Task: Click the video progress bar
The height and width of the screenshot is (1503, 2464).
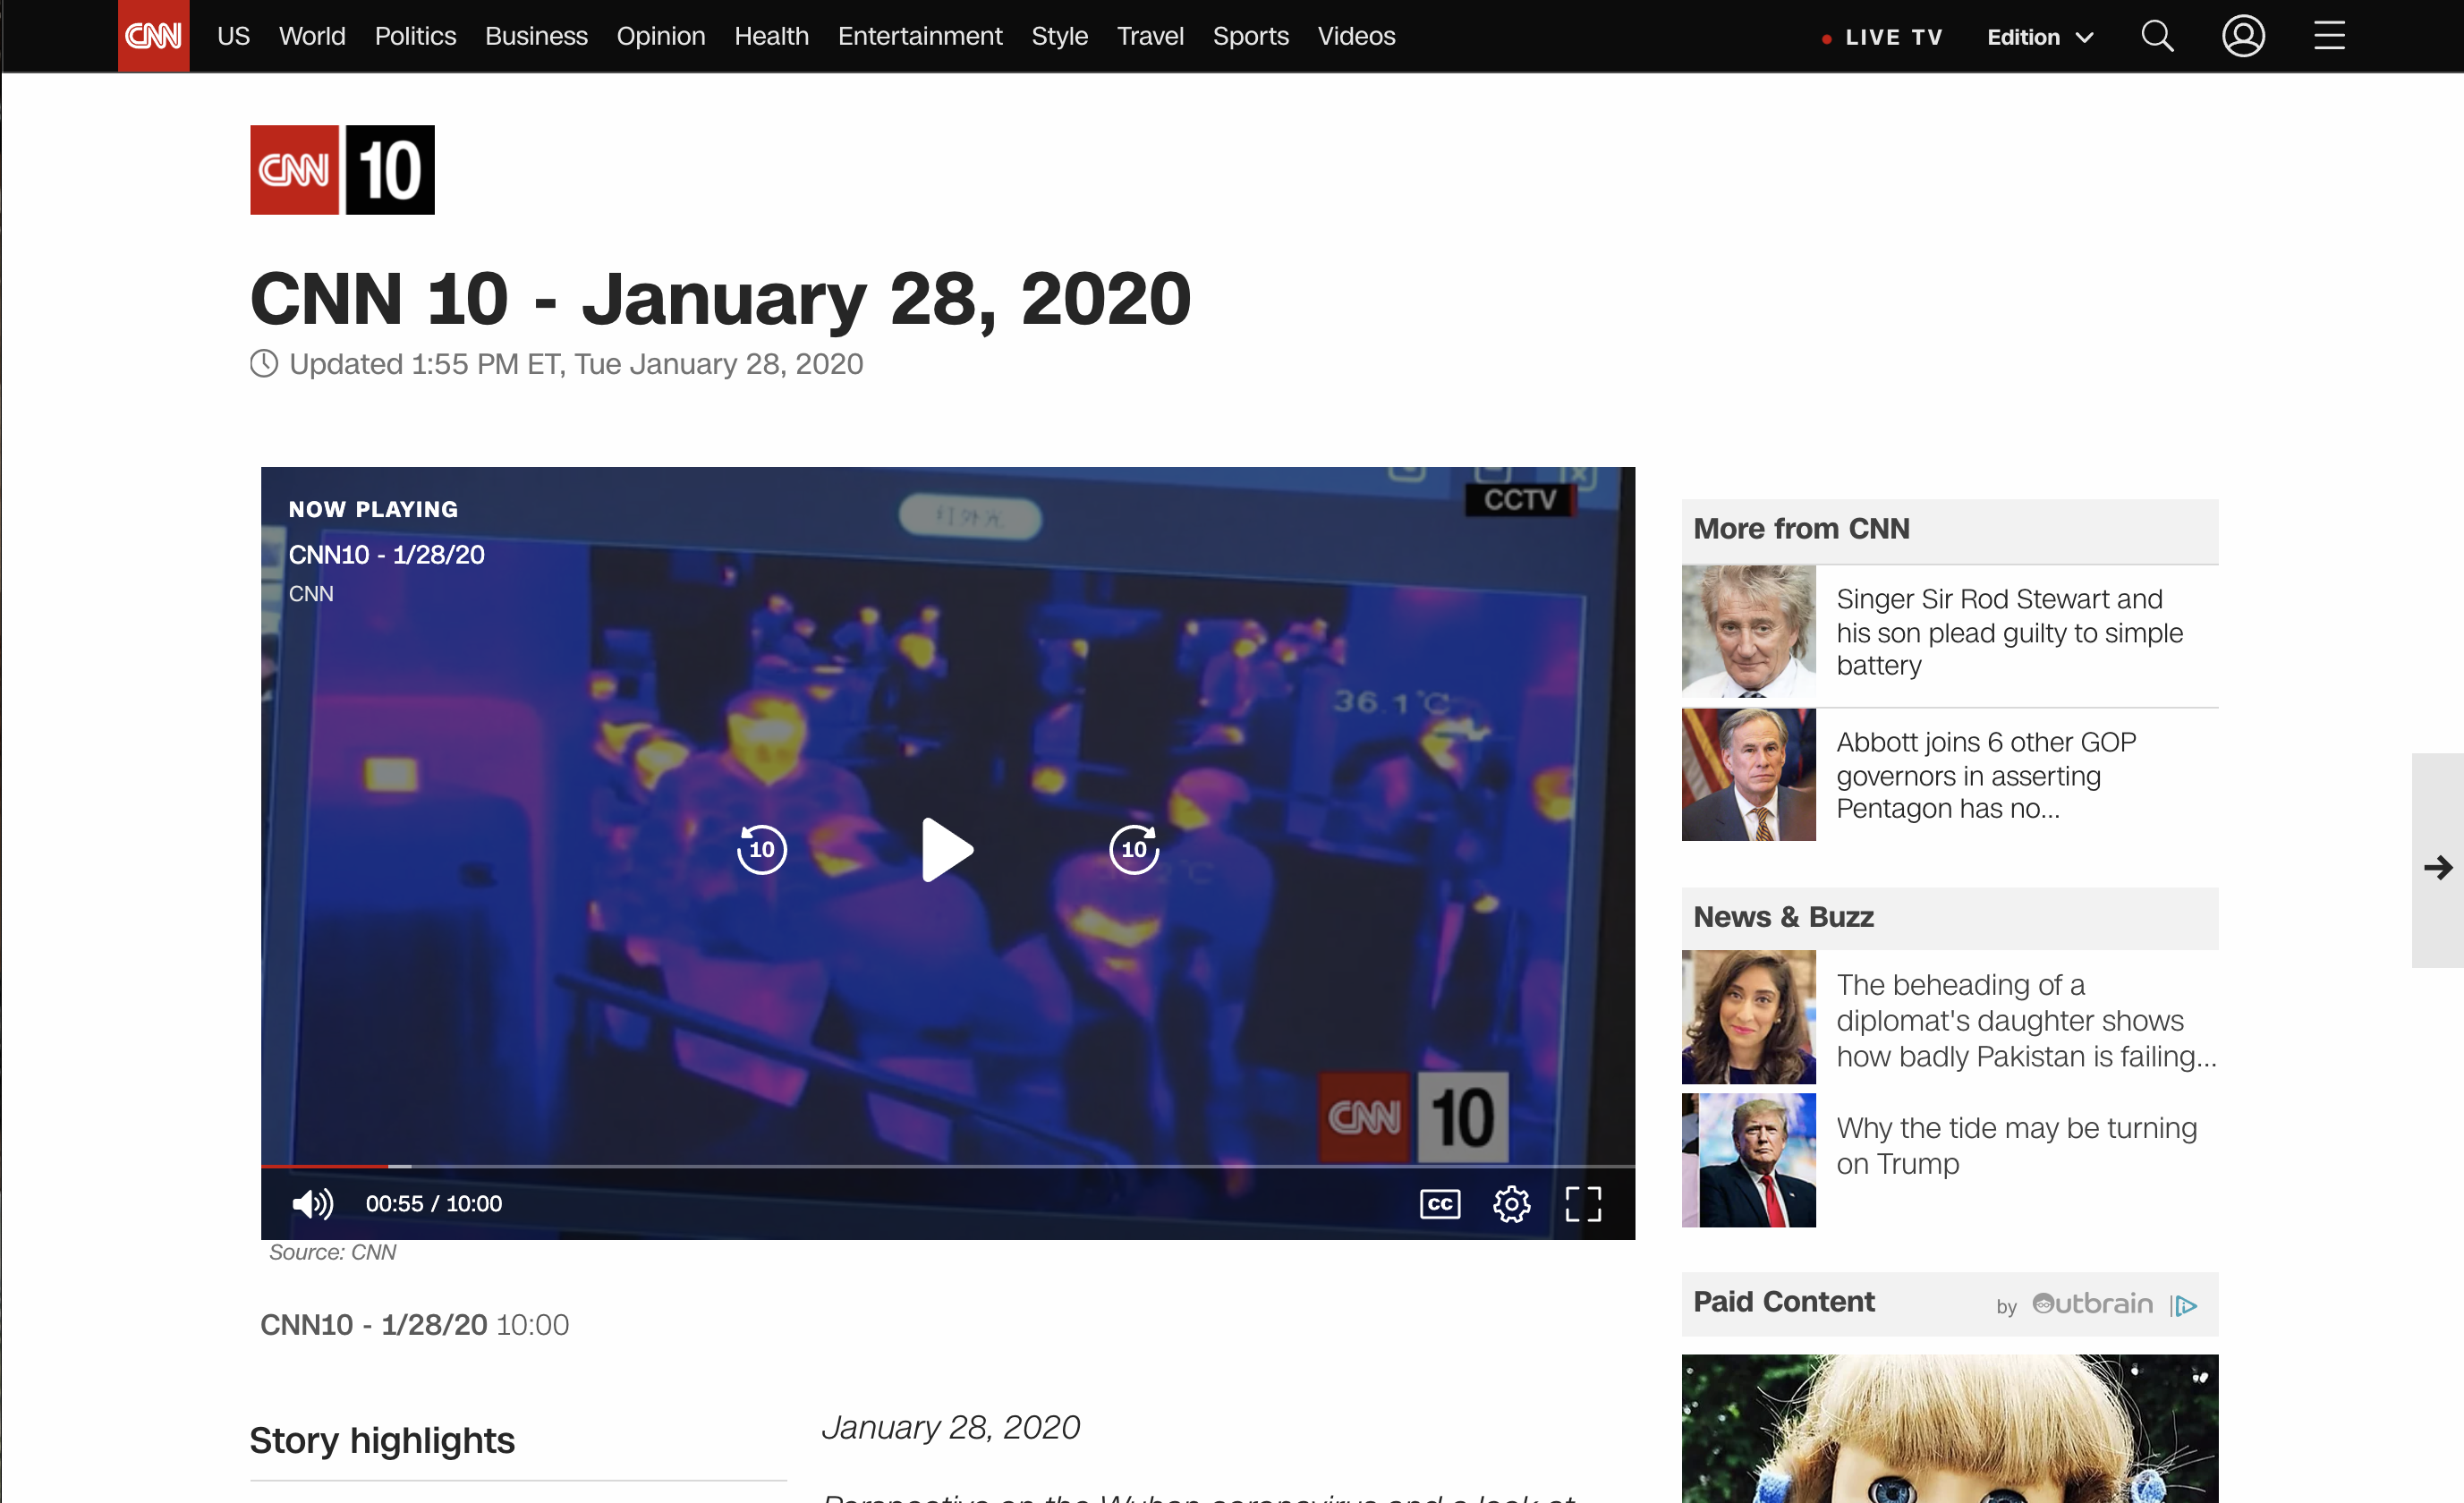Action: pos(947,1165)
